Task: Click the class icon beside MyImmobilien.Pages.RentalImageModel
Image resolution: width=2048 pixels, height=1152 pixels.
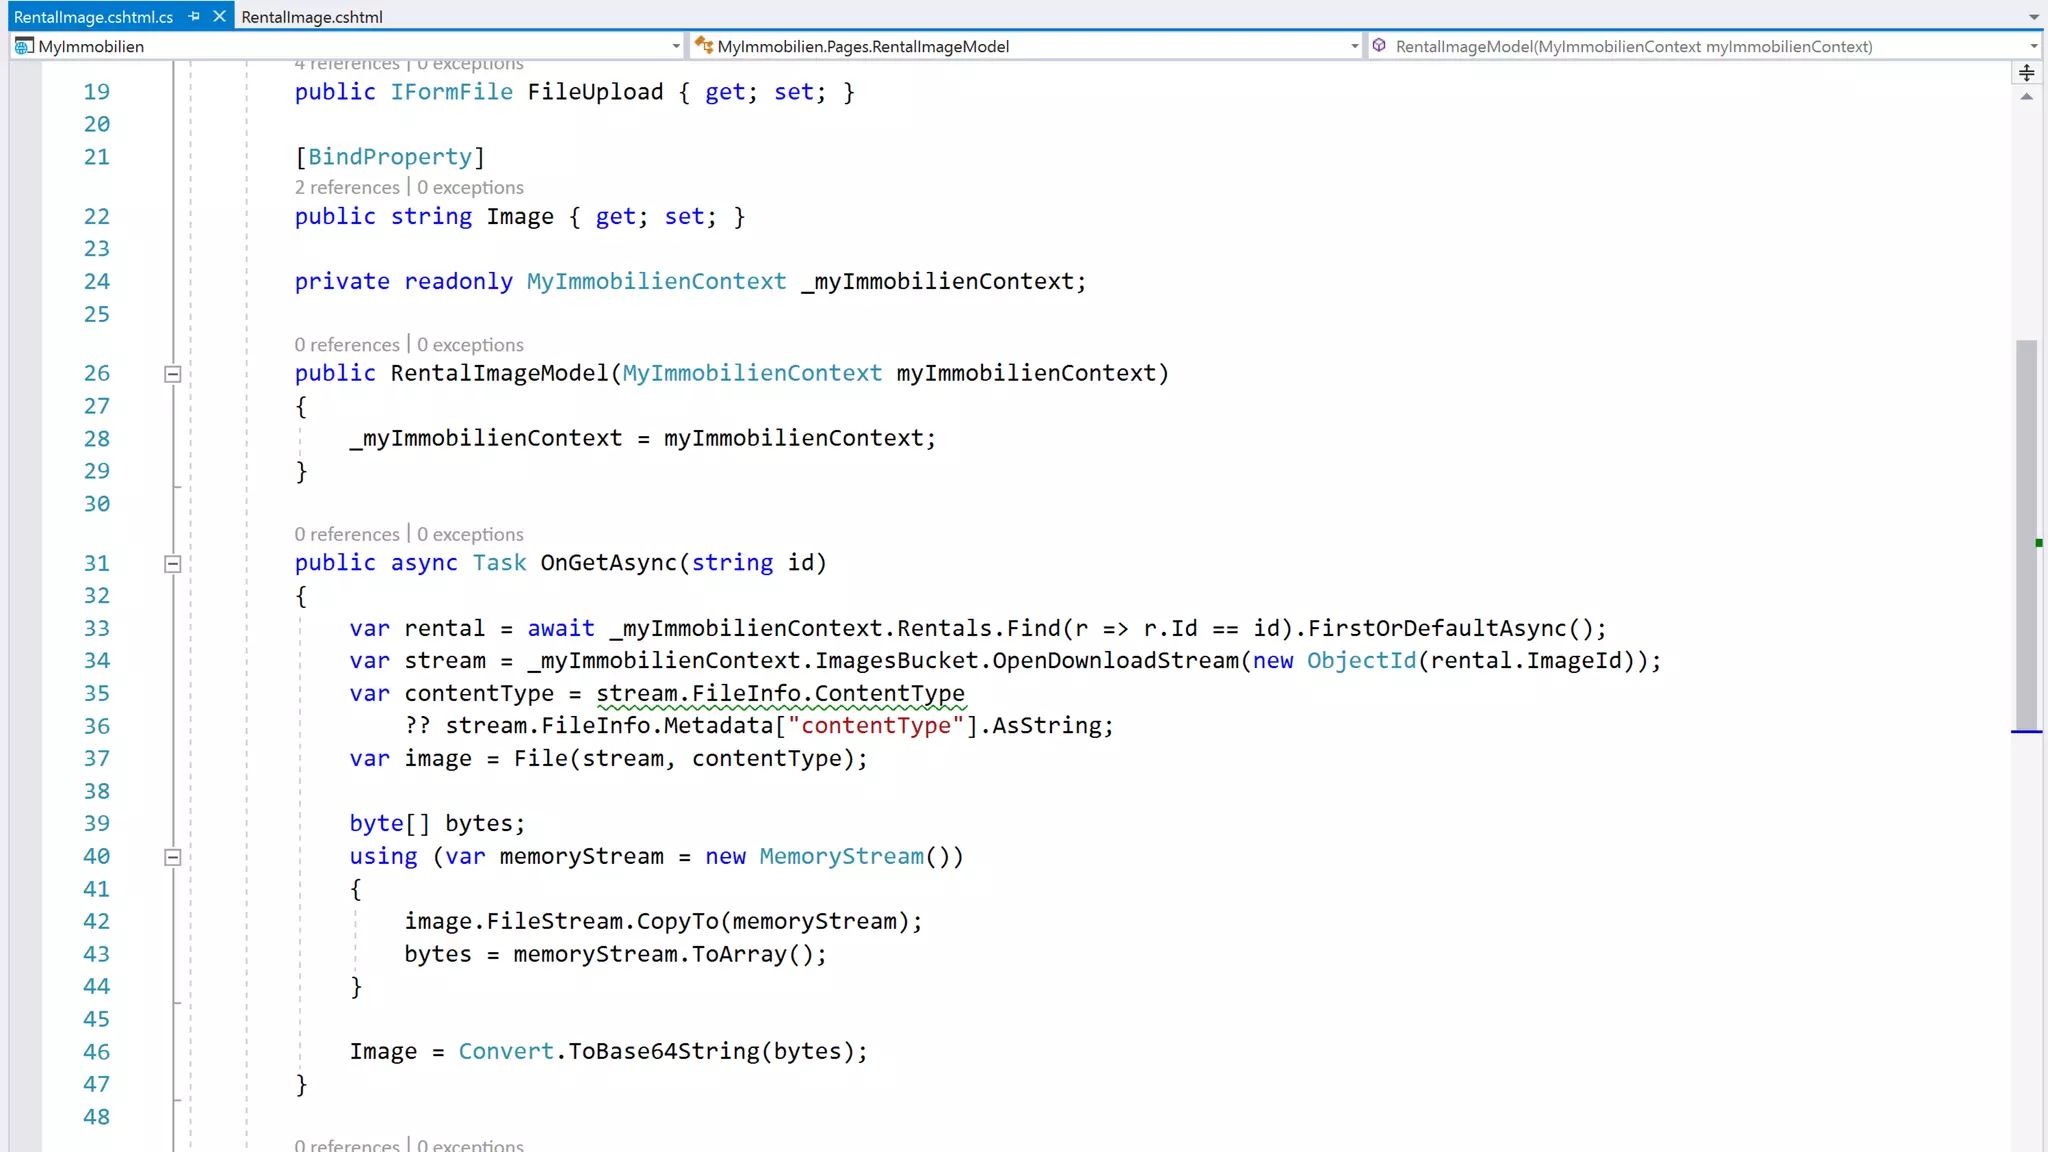Action: pos(704,45)
